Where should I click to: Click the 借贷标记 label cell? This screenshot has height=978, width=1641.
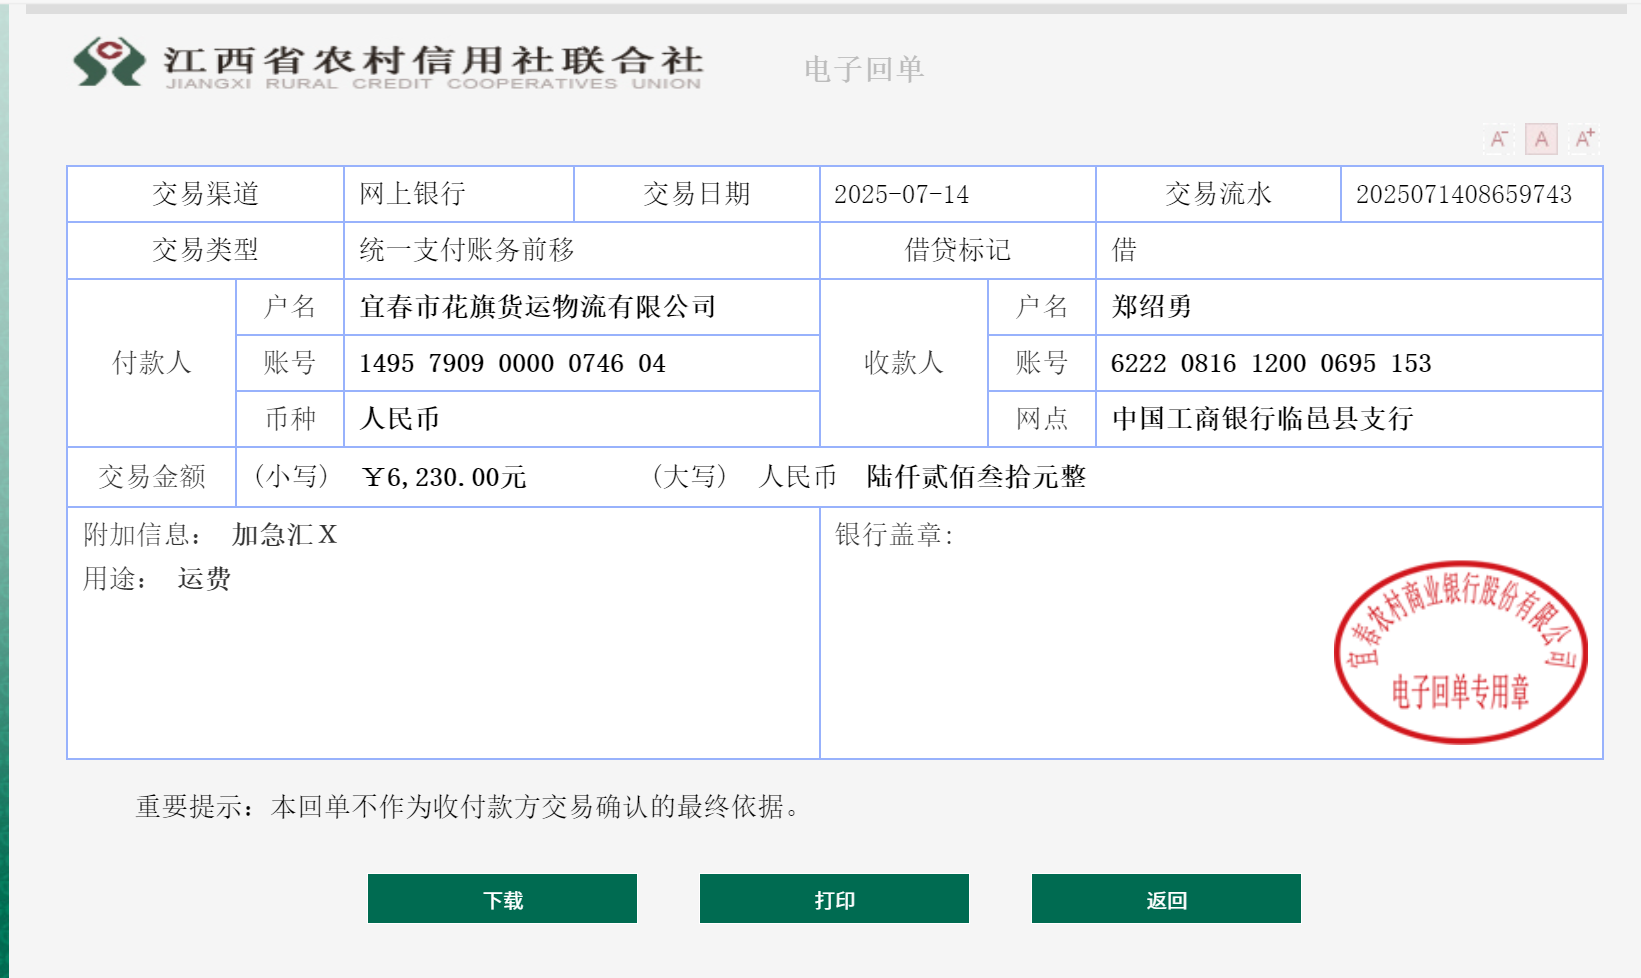point(958,250)
